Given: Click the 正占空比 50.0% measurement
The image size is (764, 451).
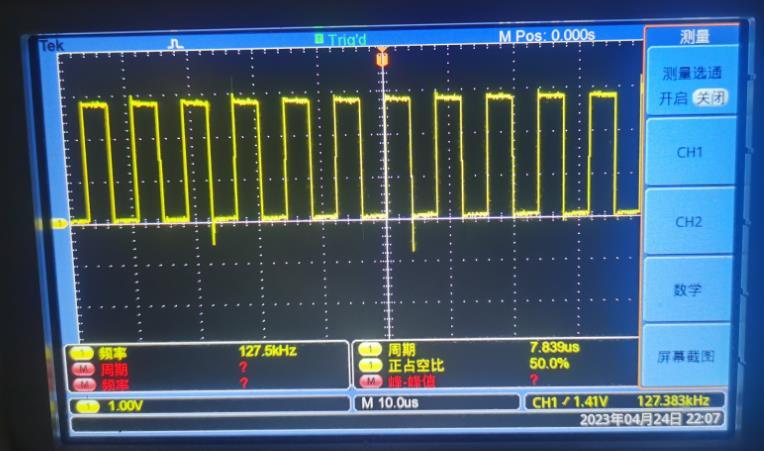Looking at the screenshot, I should (478, 364).
